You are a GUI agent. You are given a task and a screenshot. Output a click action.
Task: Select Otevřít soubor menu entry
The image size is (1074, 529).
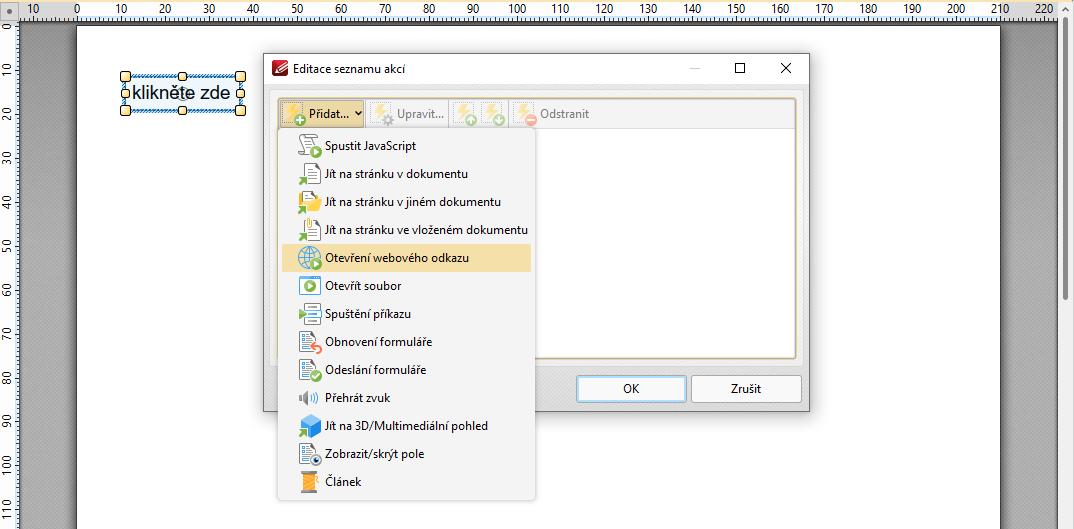click(x=406, y=286)
